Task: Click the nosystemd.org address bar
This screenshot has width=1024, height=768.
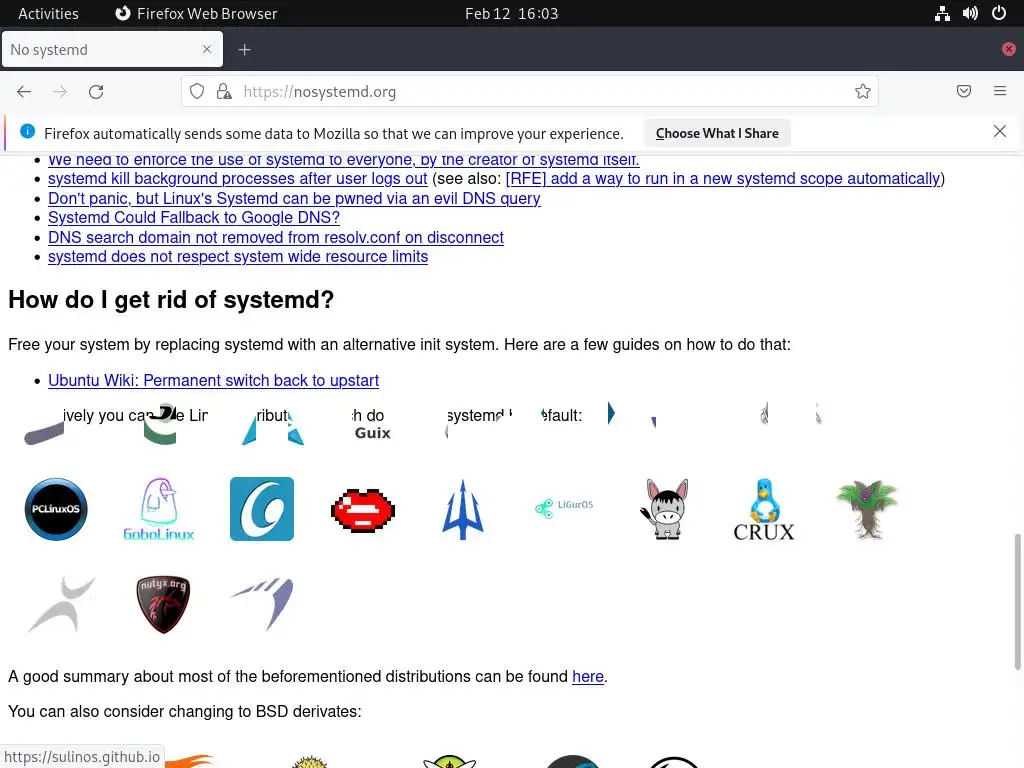Action: click(x=529, y=91)
